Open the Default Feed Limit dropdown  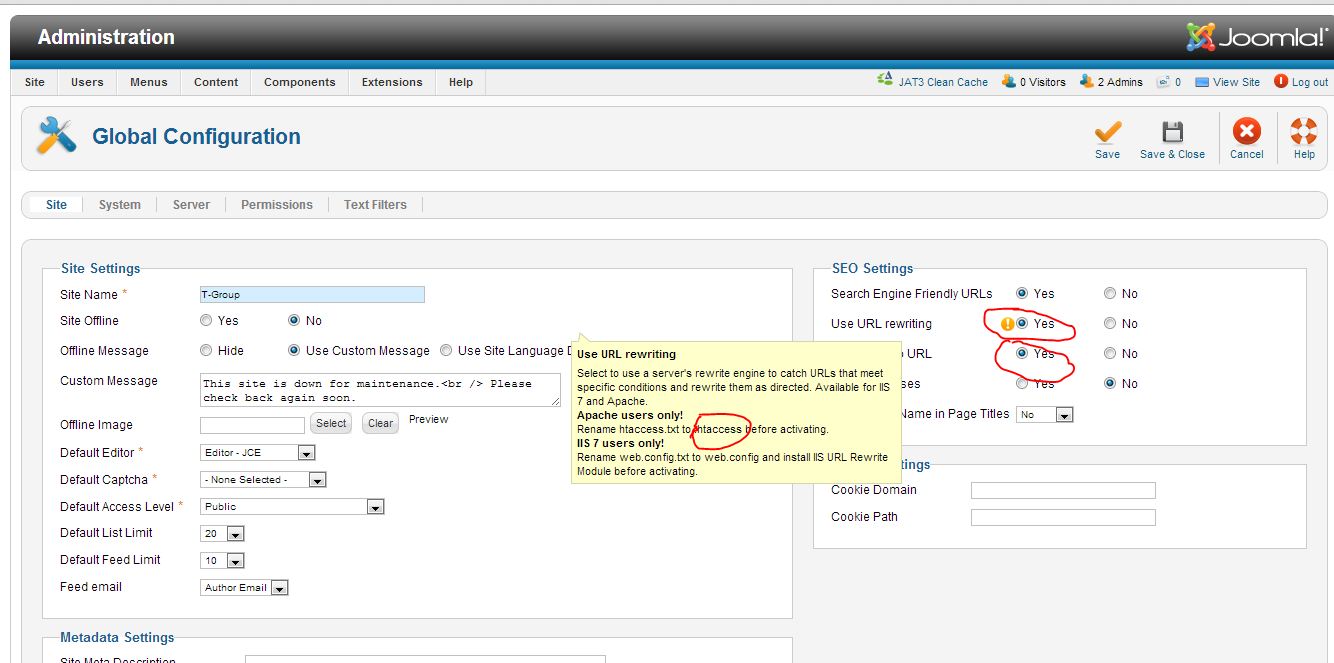222,561
